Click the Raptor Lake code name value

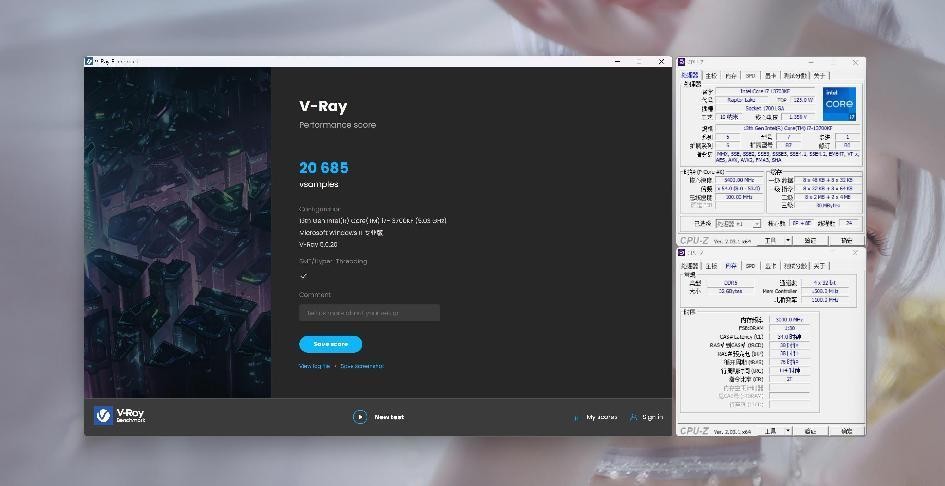point(741,99)
